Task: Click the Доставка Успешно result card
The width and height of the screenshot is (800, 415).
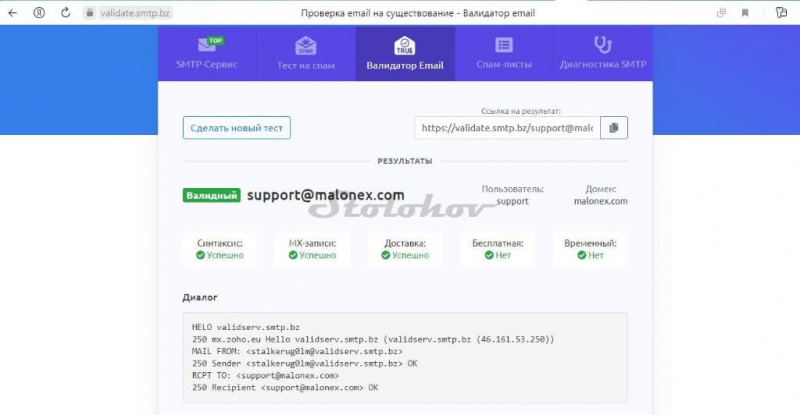Action: click(x=405, y=249)
